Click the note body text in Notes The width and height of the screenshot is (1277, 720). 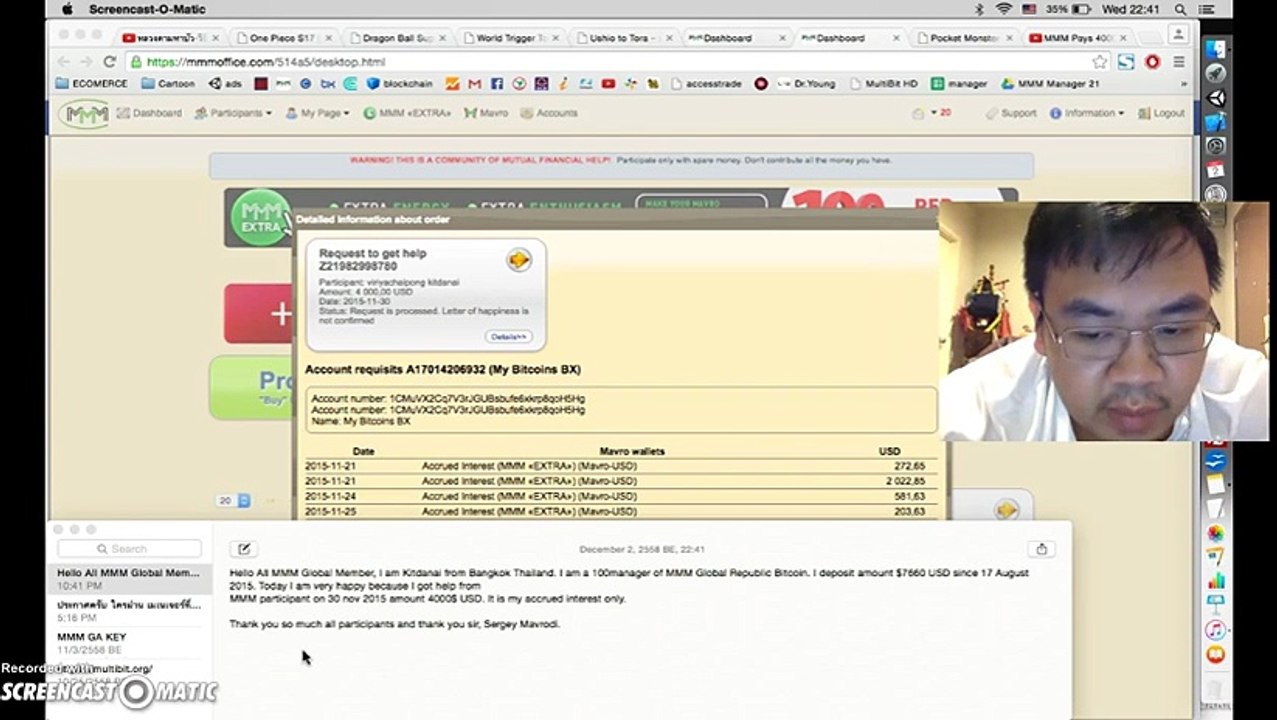[629, 598]
